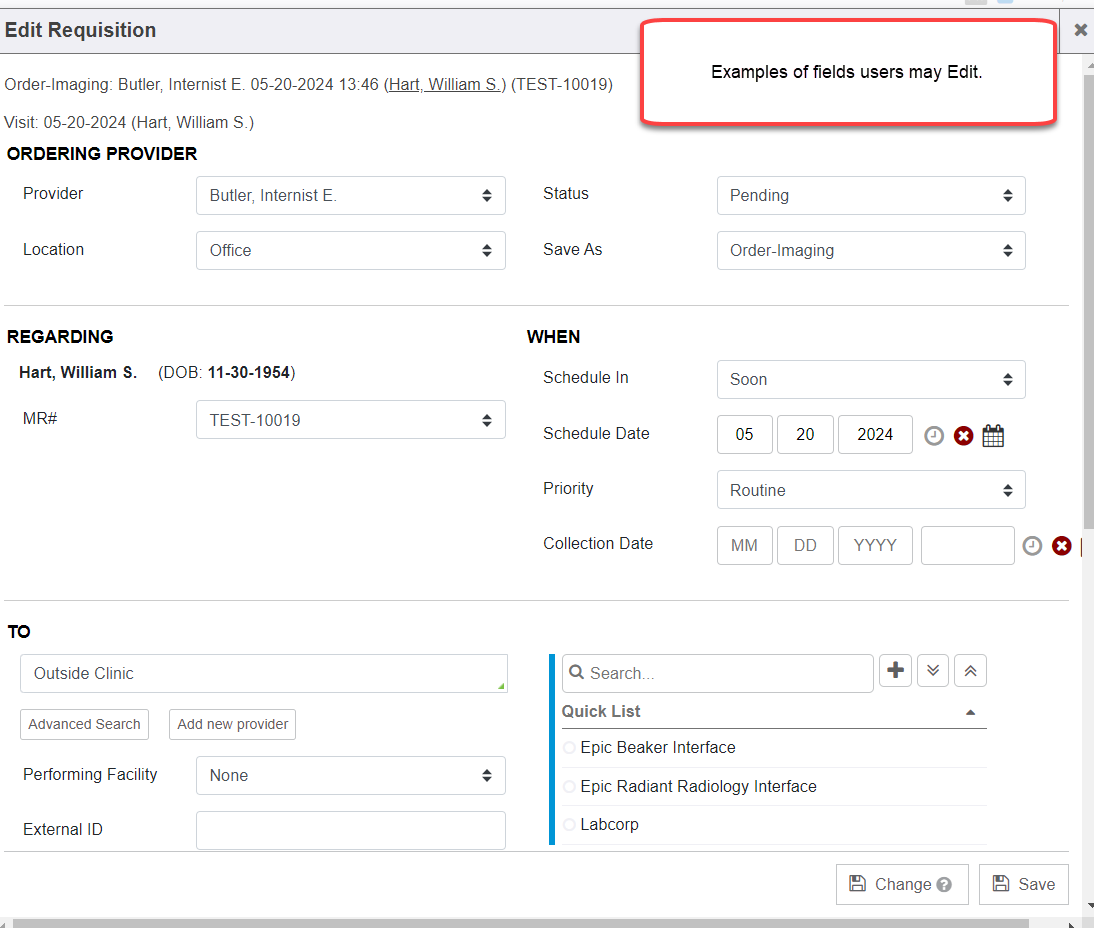Click the Schedule Date clock icon

(934, 436)
